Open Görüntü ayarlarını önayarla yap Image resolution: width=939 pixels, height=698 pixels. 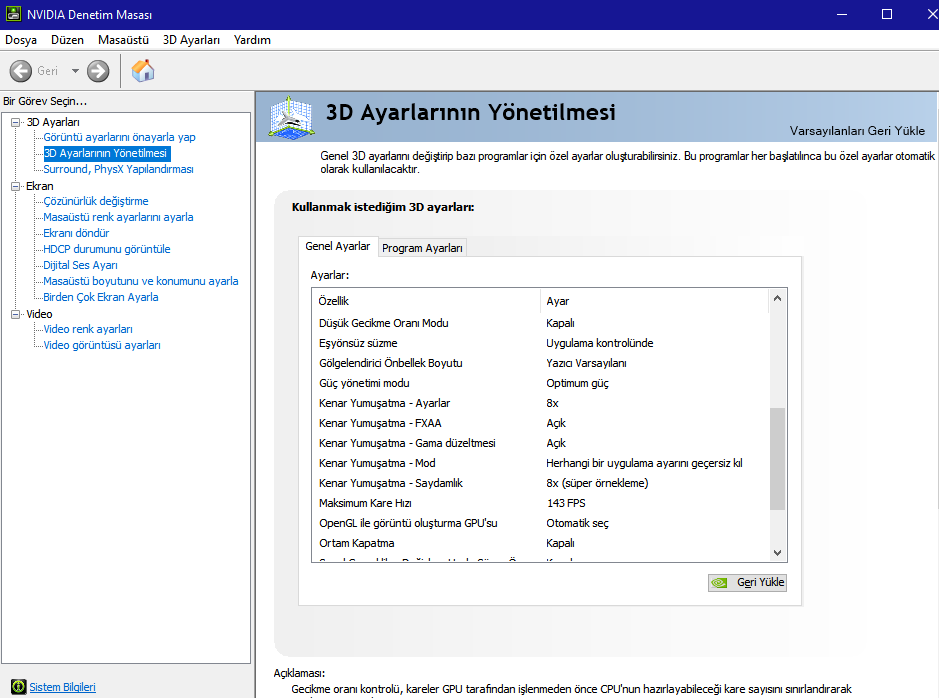pos(119,137)
